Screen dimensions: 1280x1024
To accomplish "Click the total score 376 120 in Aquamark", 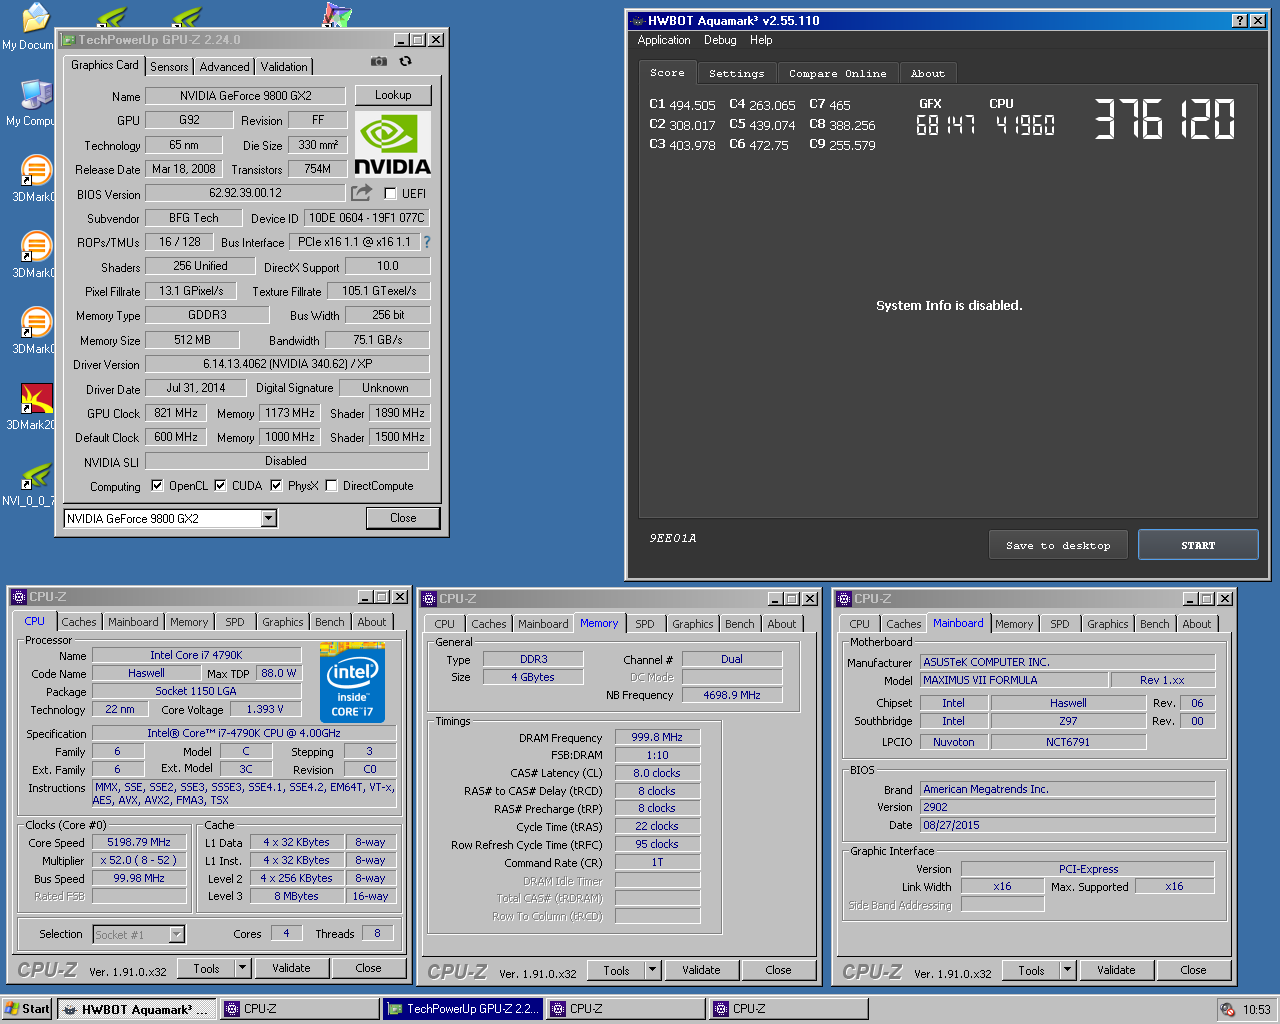I will coord(1165,119).
